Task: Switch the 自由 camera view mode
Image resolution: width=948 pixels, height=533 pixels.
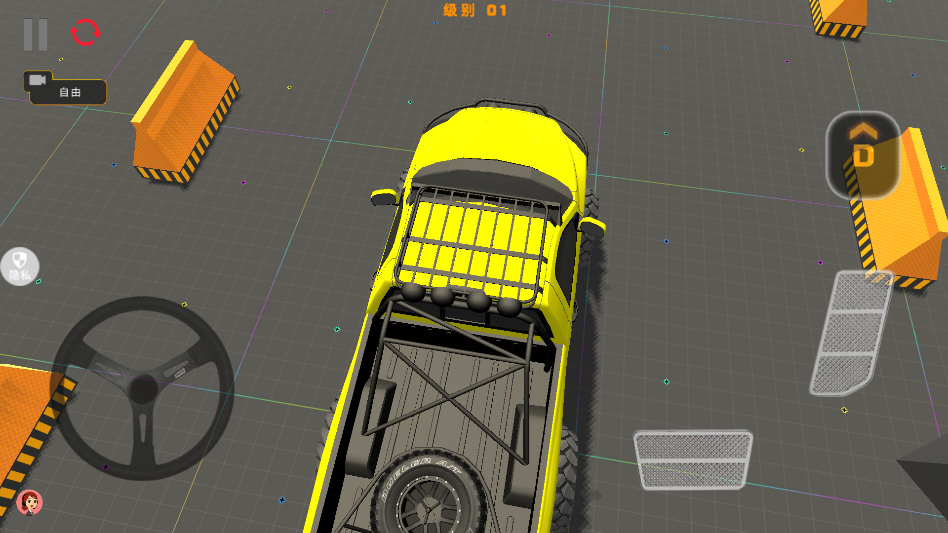Action: click(x=69, y=93)
